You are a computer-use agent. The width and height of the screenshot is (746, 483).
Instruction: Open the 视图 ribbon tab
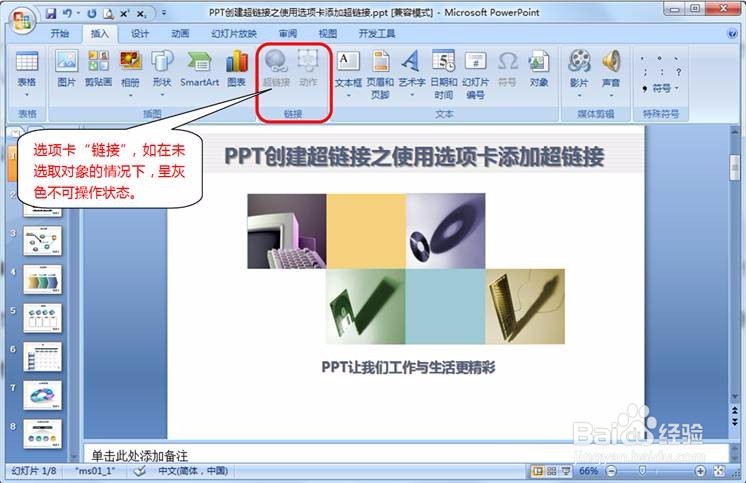click(x=328, y=33)
